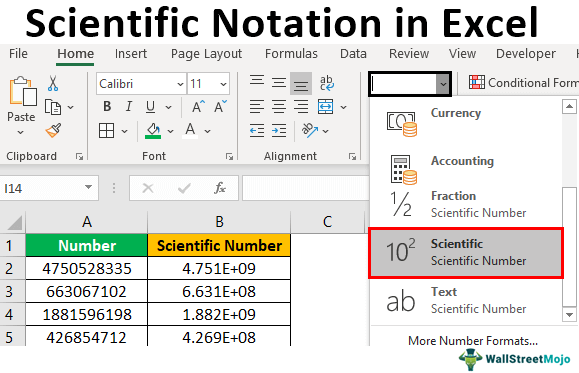Image resolution: width=579 pixels, height=373 pixels.
Task: Open the Paste options dropdown arrow
Action: coord(21,132)
